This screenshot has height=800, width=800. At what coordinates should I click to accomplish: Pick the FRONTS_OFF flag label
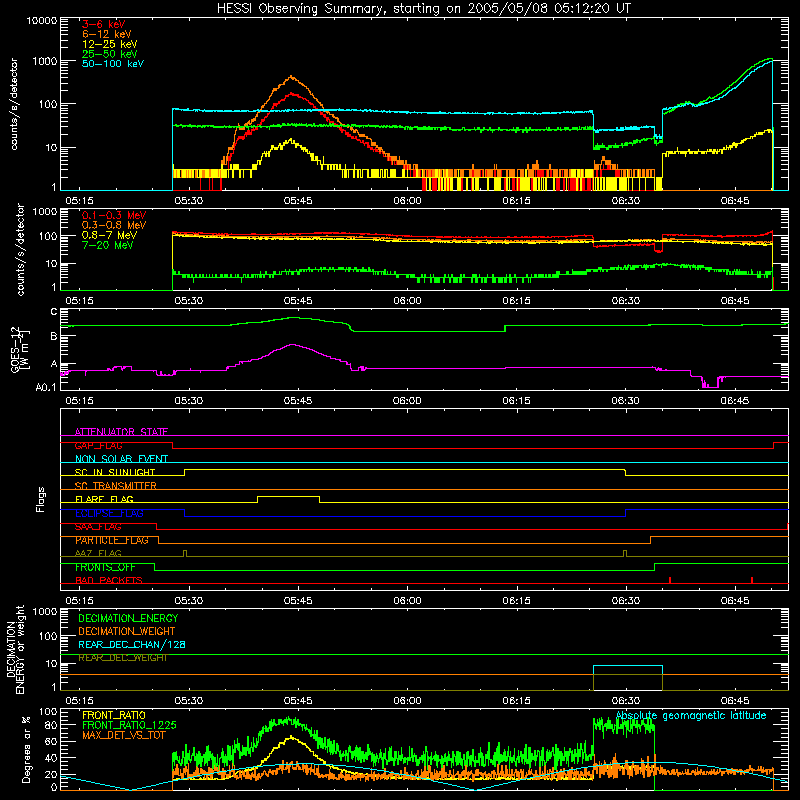point(105,567)
